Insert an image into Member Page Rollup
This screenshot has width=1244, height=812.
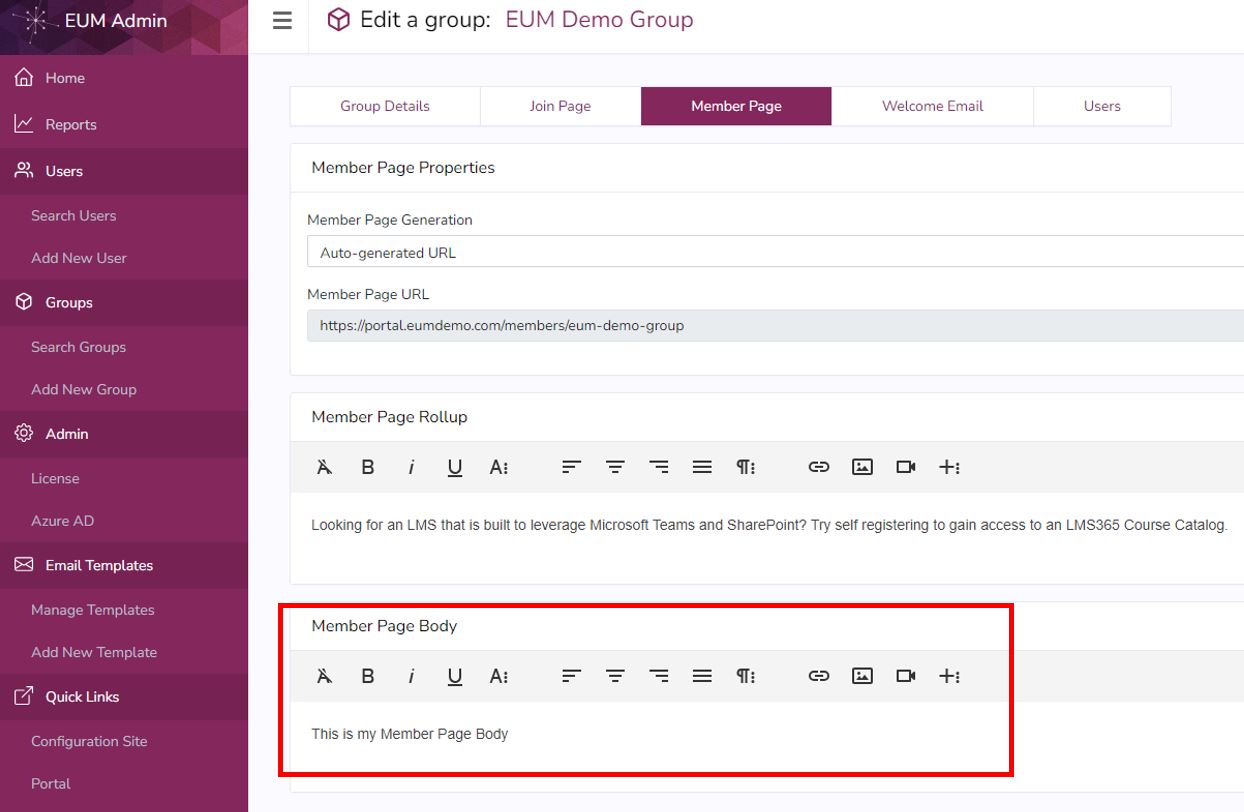point(861,466)
